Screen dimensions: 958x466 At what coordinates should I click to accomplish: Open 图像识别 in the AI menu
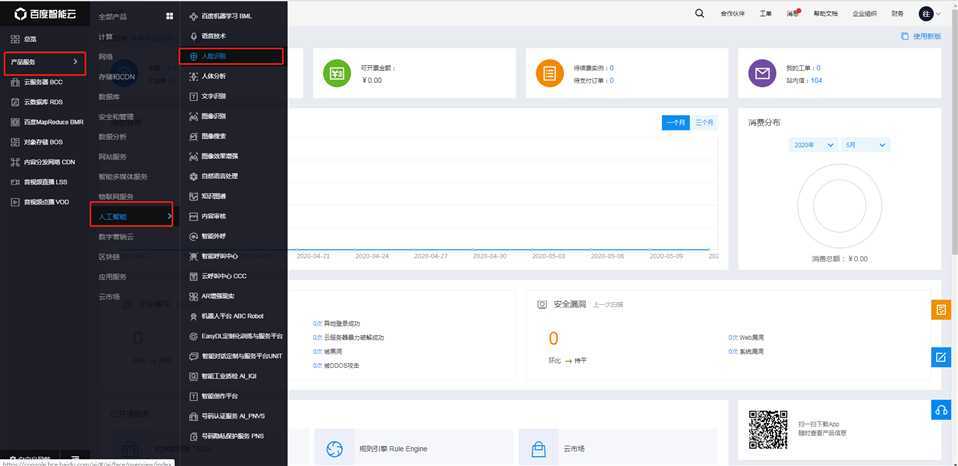pos(208,116)
